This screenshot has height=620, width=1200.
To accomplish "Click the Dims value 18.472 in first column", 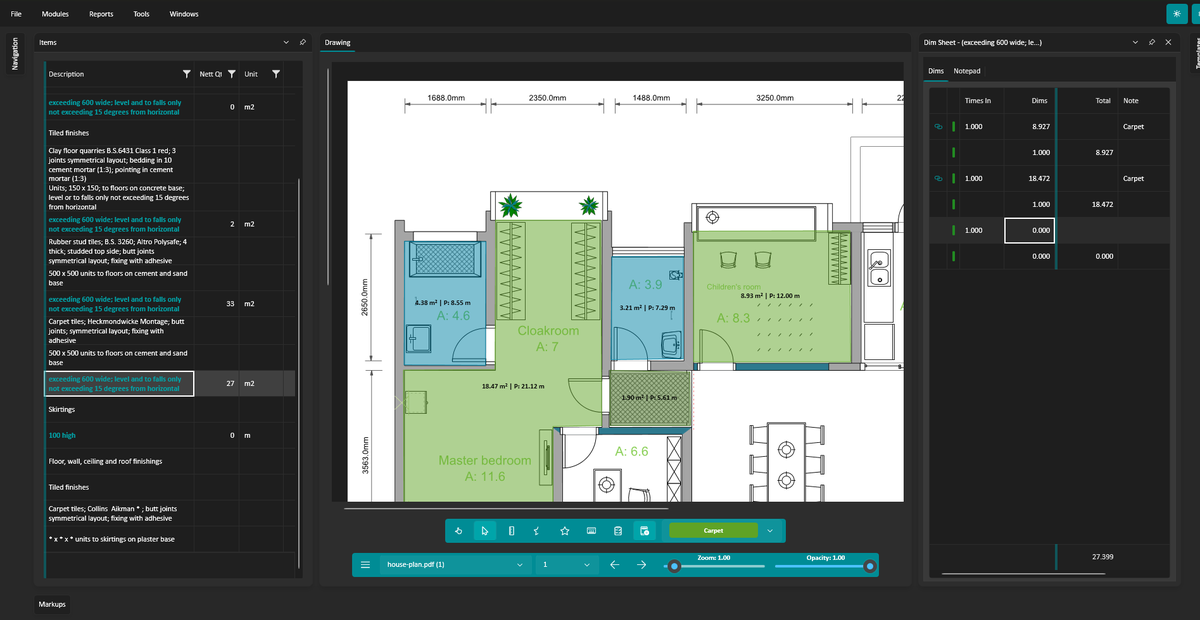I will tap(1038, 178).
